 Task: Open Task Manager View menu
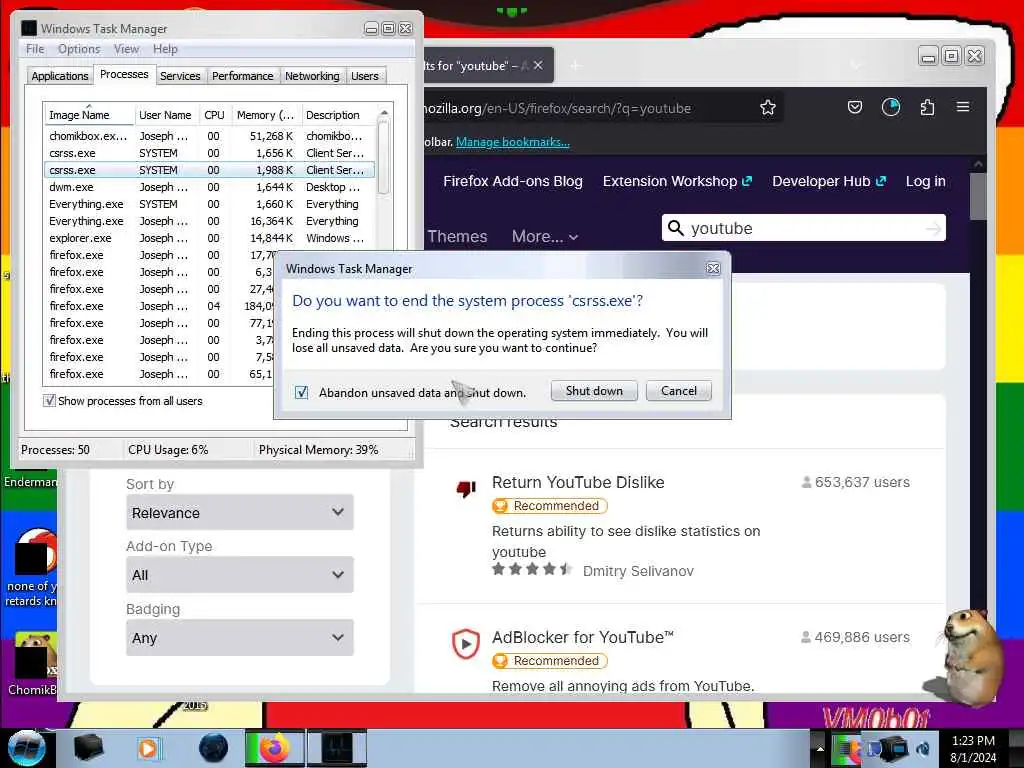point(126,49)
